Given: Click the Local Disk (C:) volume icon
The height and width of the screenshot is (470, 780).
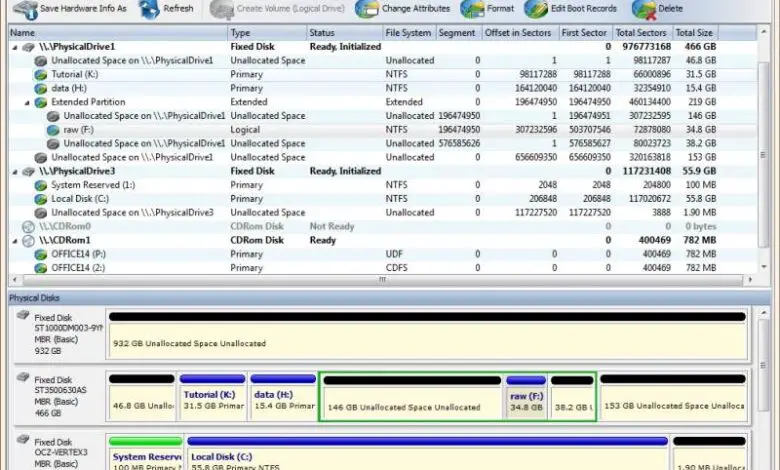Looking at the screenshot, I should (x=40, y=199).
